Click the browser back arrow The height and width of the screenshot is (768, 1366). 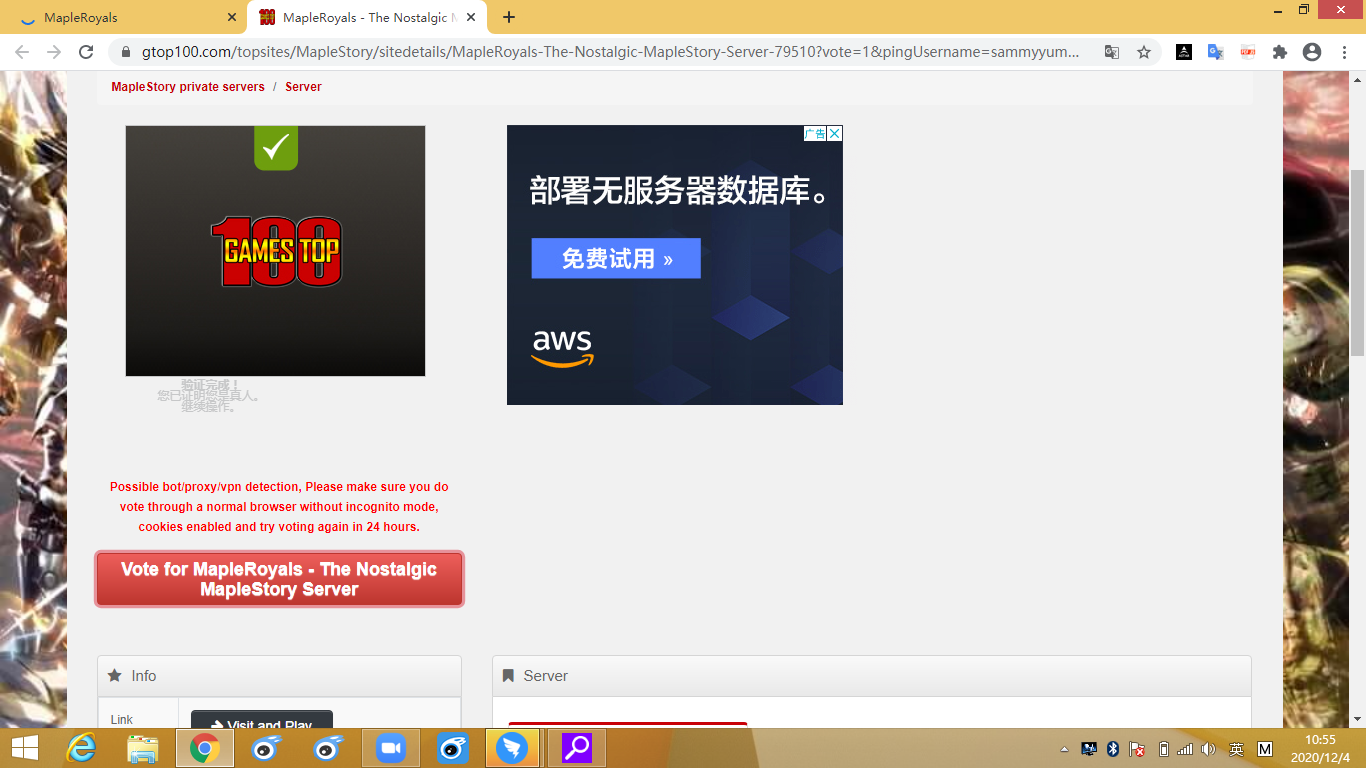click(x=22, y=52)
